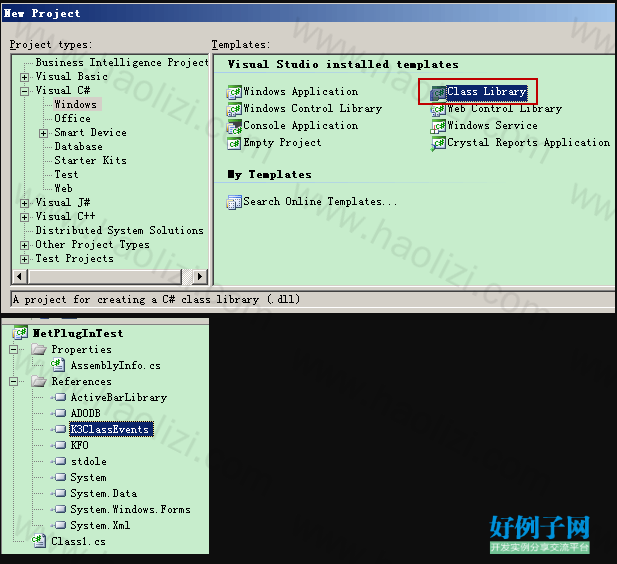
Task: Expand the Visual J# project type
Action: [25, 203]
